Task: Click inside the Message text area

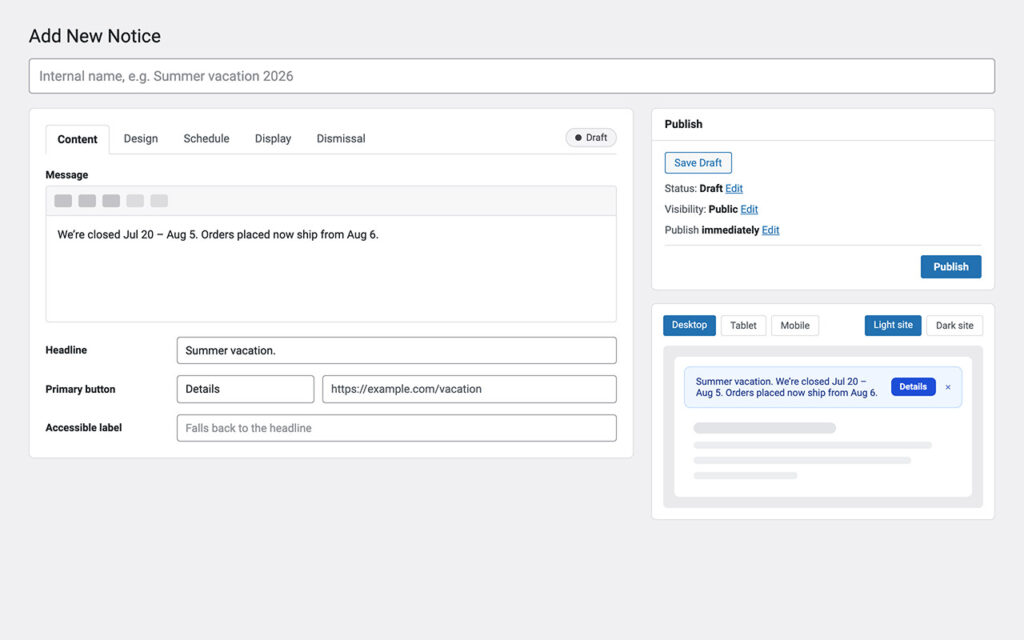Action: click(x=331, y=268)
